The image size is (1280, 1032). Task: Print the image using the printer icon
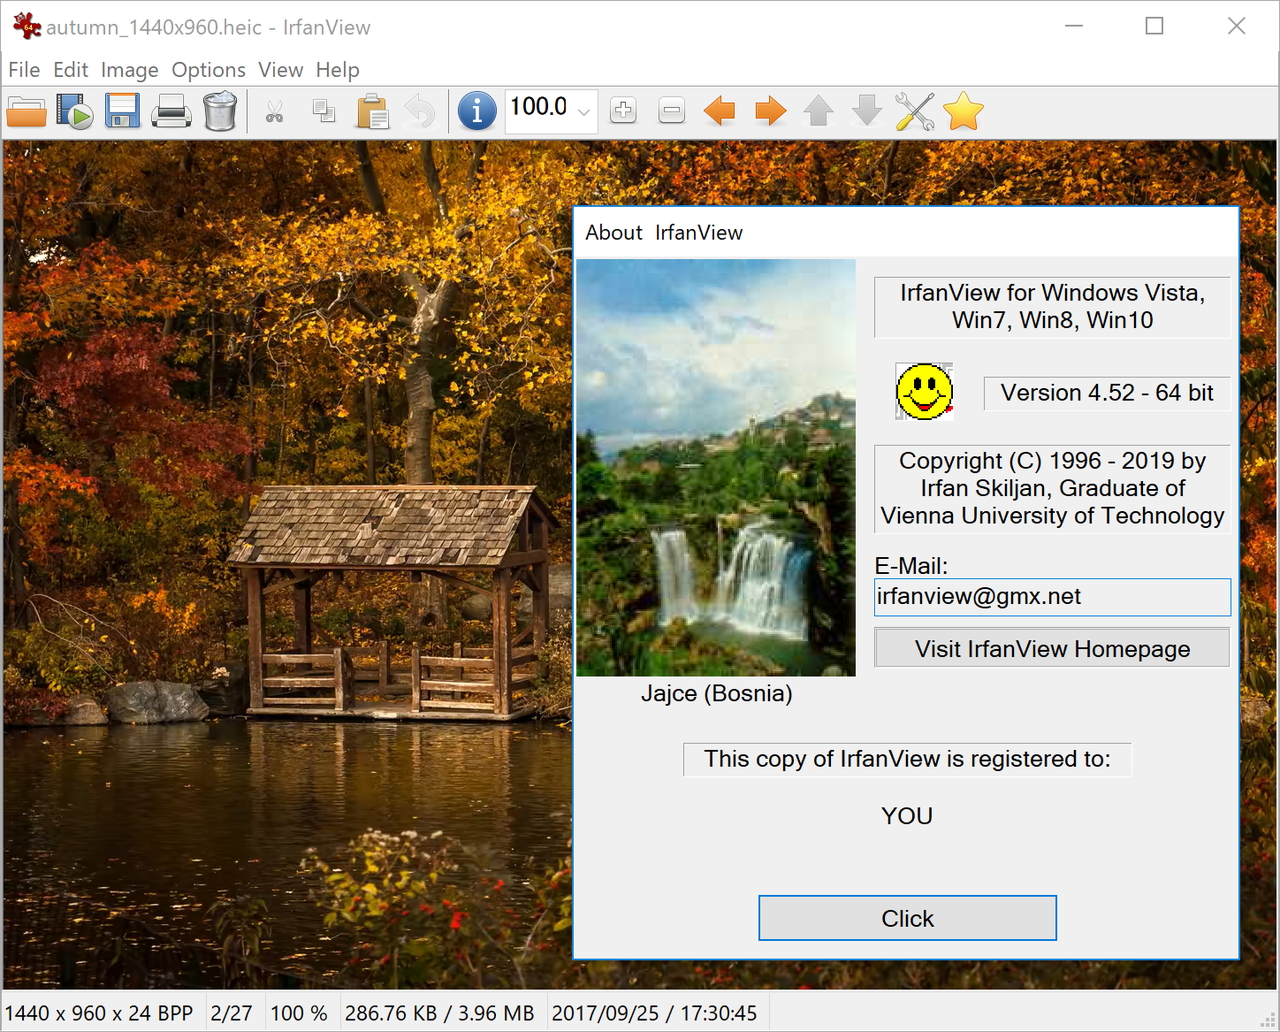click(x=171, y=111)
